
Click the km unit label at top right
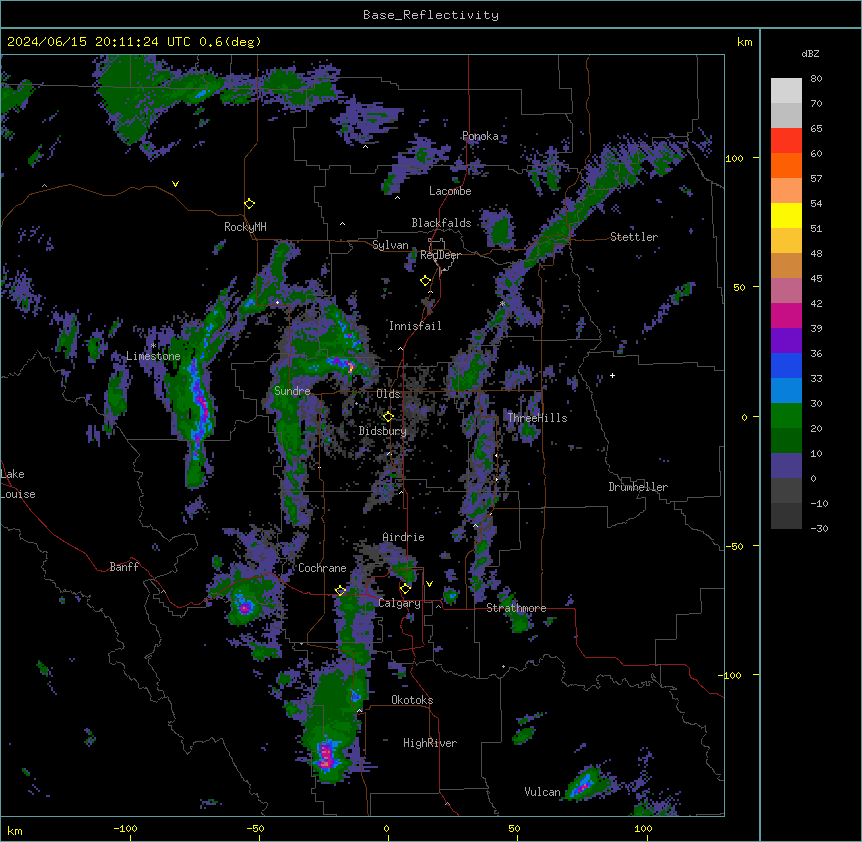pos(744,42)
